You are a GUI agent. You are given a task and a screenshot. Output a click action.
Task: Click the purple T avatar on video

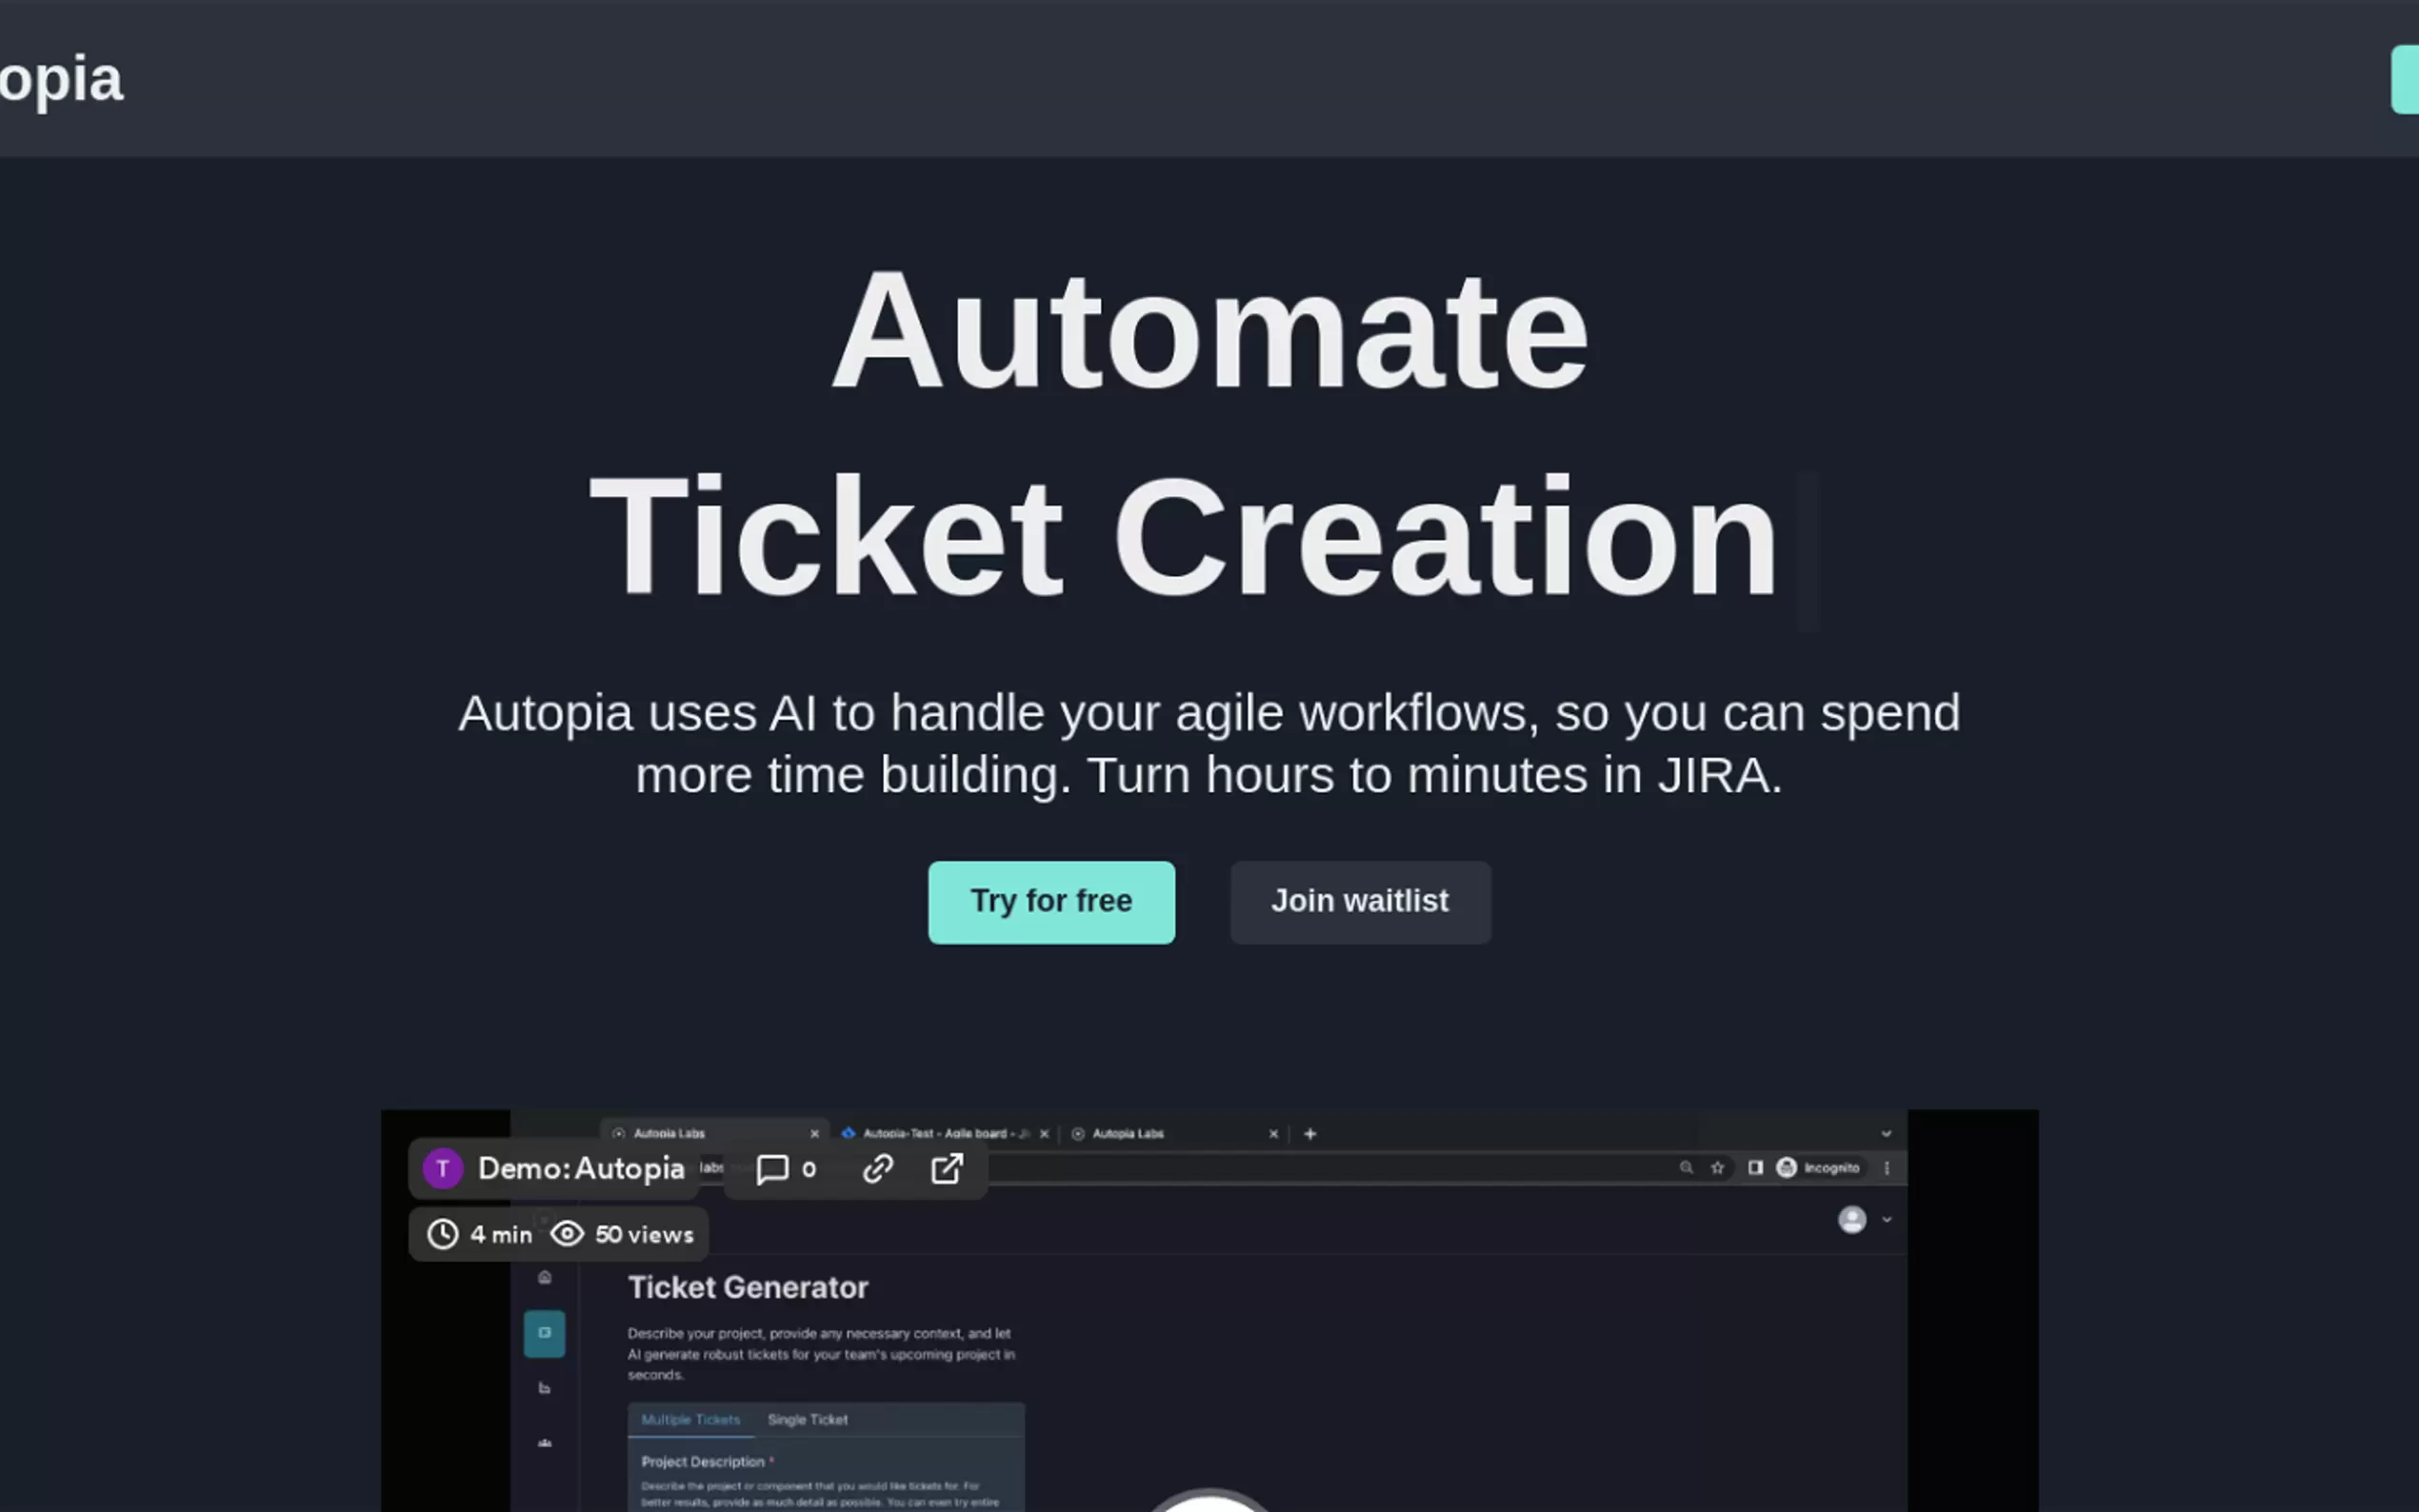tap(443, 1169)
